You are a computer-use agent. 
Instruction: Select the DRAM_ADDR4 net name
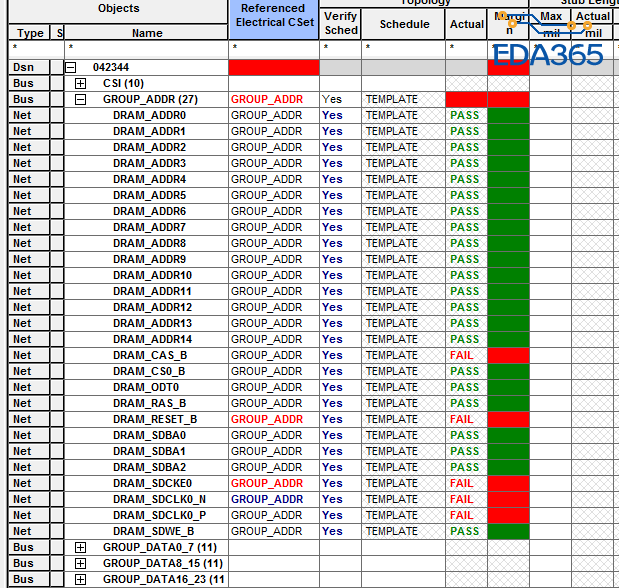pyautogui.click(x=149, y=179)
